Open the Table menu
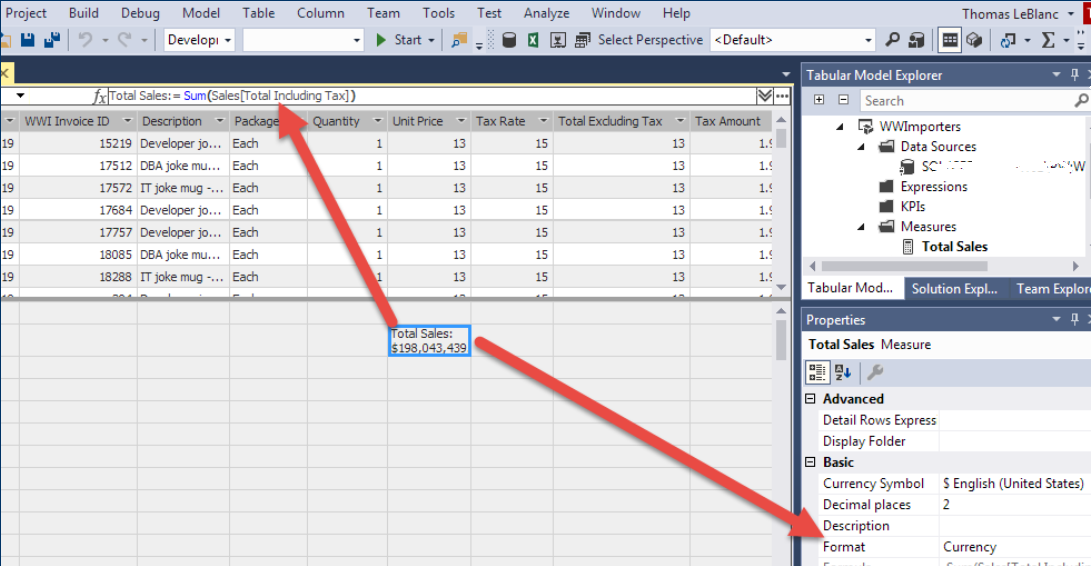1091x566 pixels. (x=258, y=13)
